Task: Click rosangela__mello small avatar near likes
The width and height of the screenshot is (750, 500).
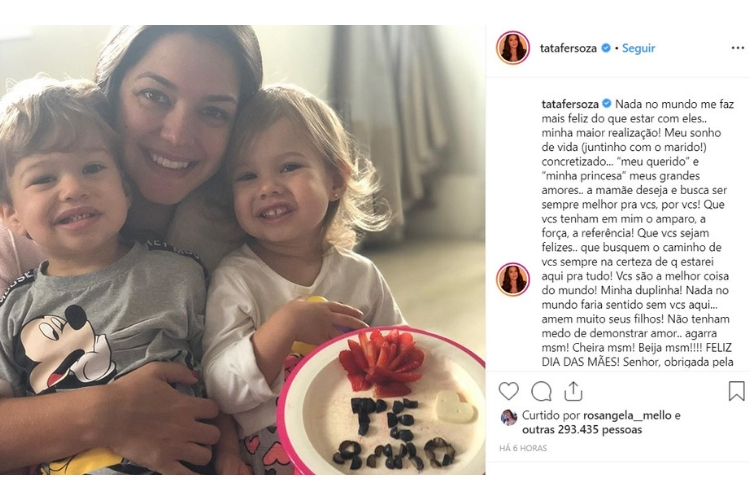Action: [x=508, y=417]
